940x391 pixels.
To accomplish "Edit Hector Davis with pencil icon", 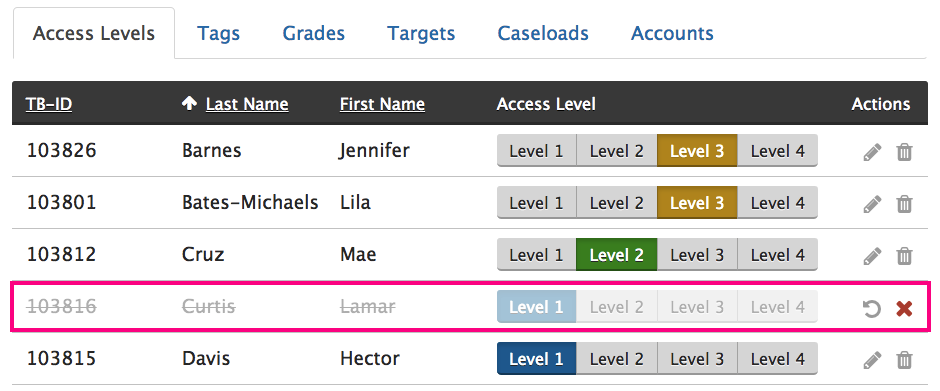I will [872, 360].
